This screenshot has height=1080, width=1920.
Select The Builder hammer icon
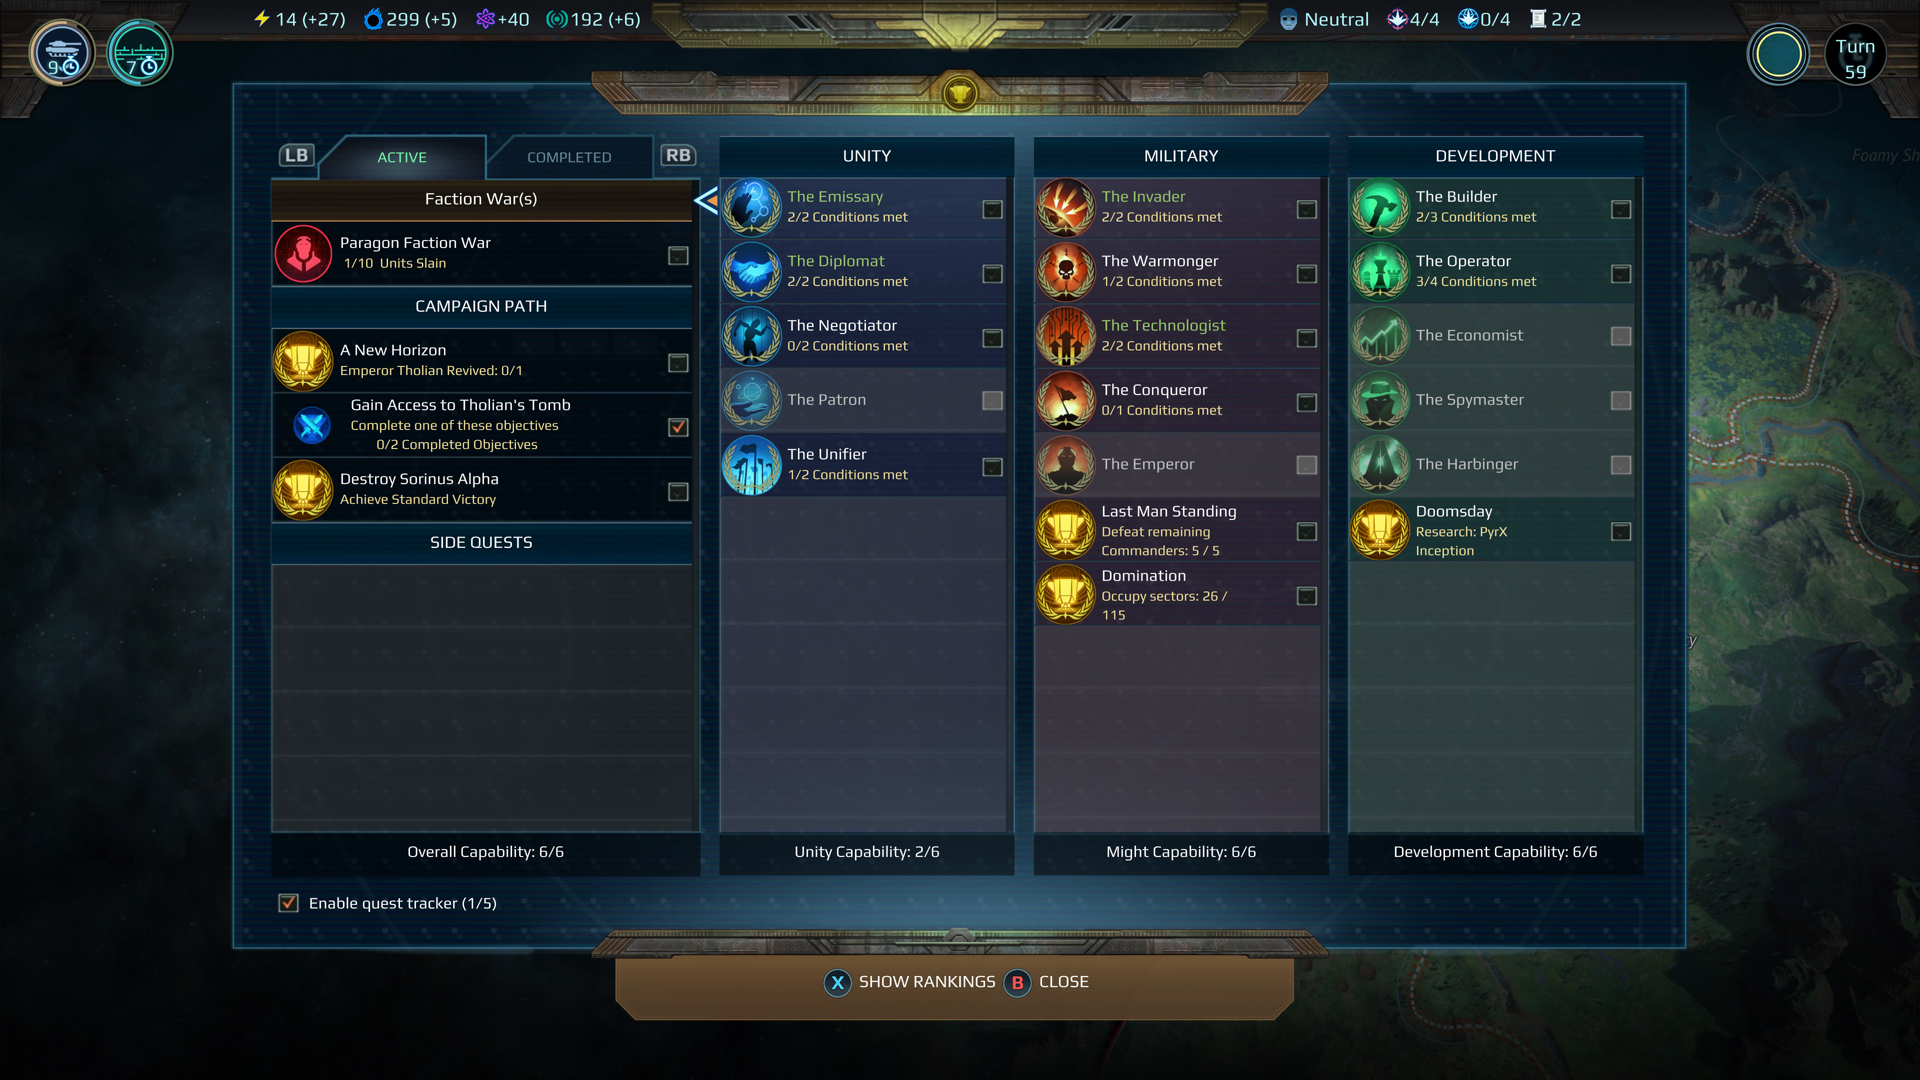tap(1380, 208)
